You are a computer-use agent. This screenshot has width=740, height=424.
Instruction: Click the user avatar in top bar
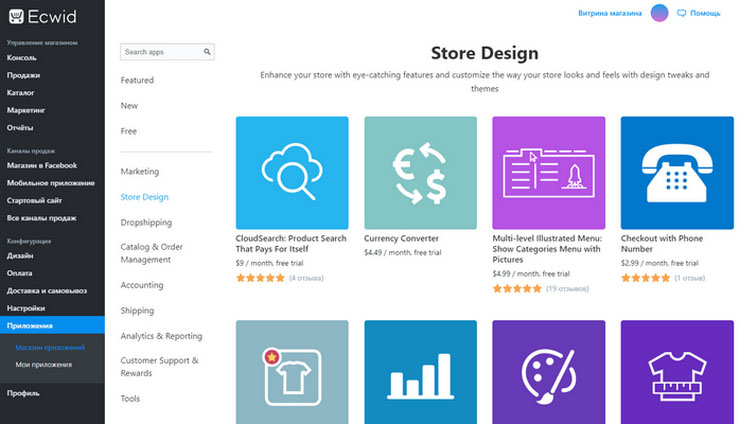[659, 13]
